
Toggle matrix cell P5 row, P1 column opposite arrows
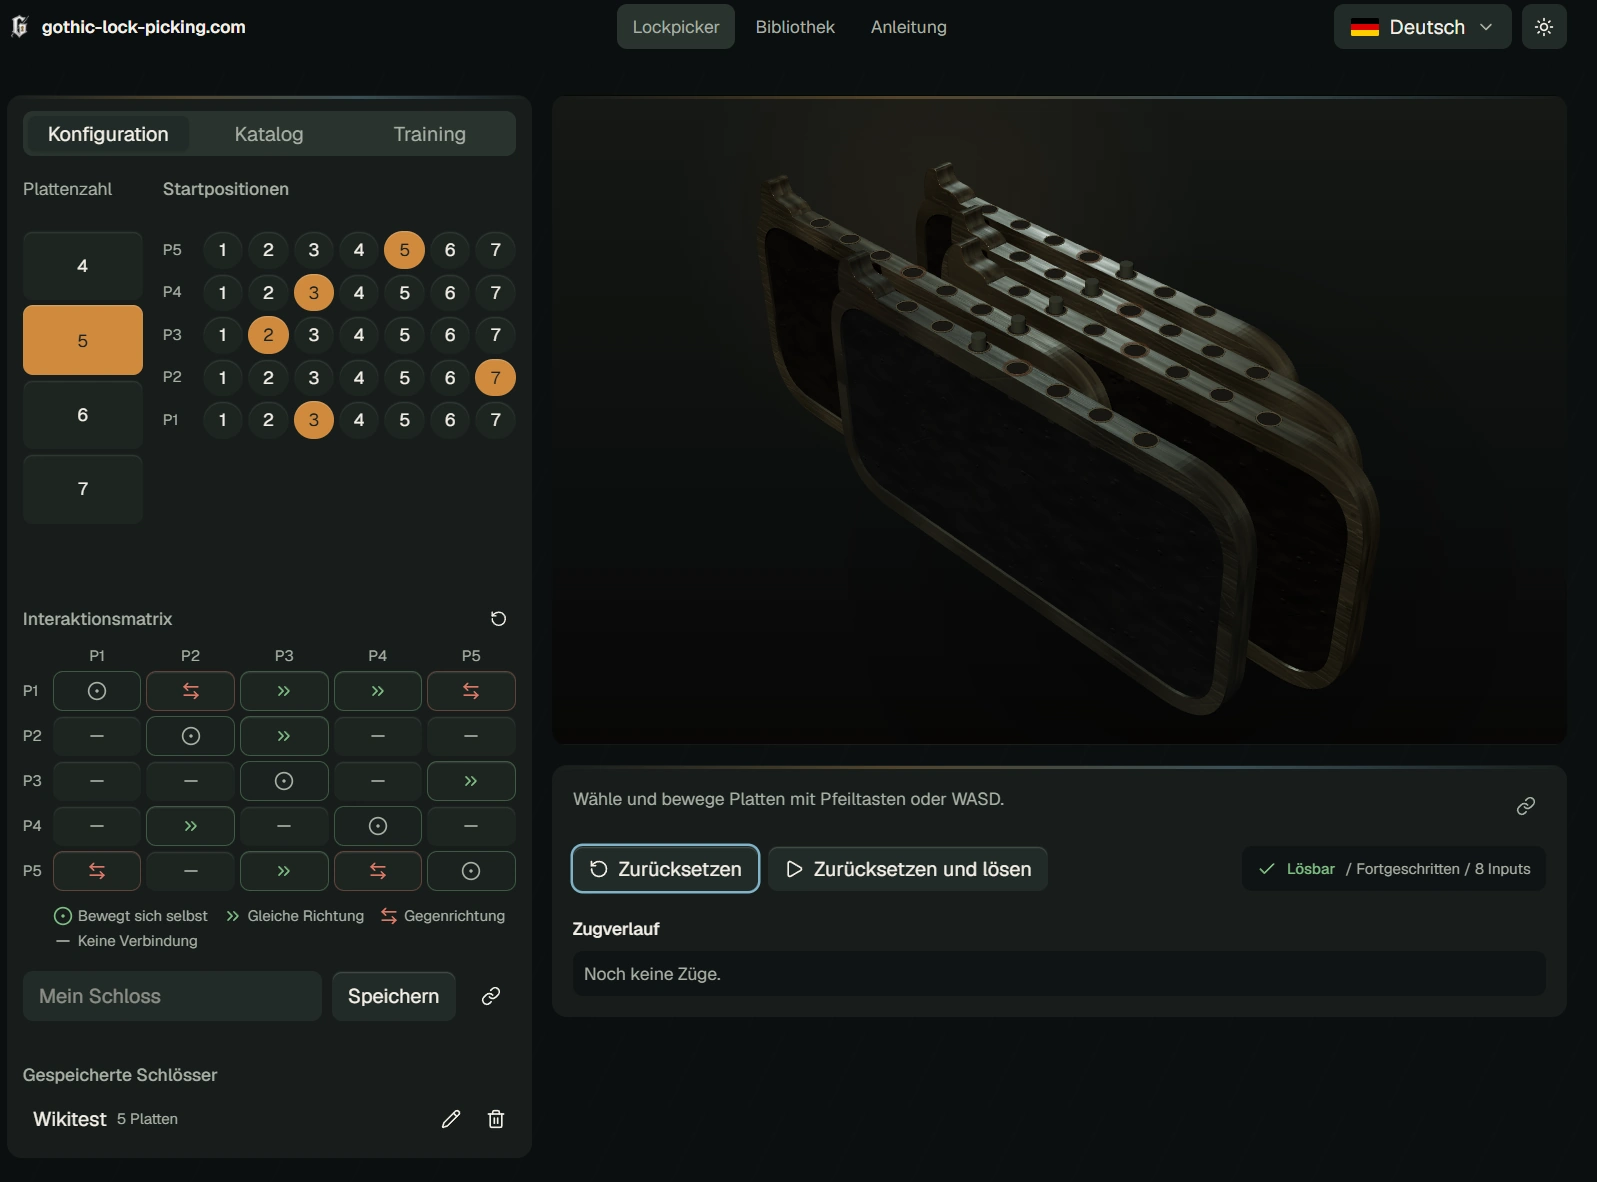pyautogui.click(x=97, y=871)
